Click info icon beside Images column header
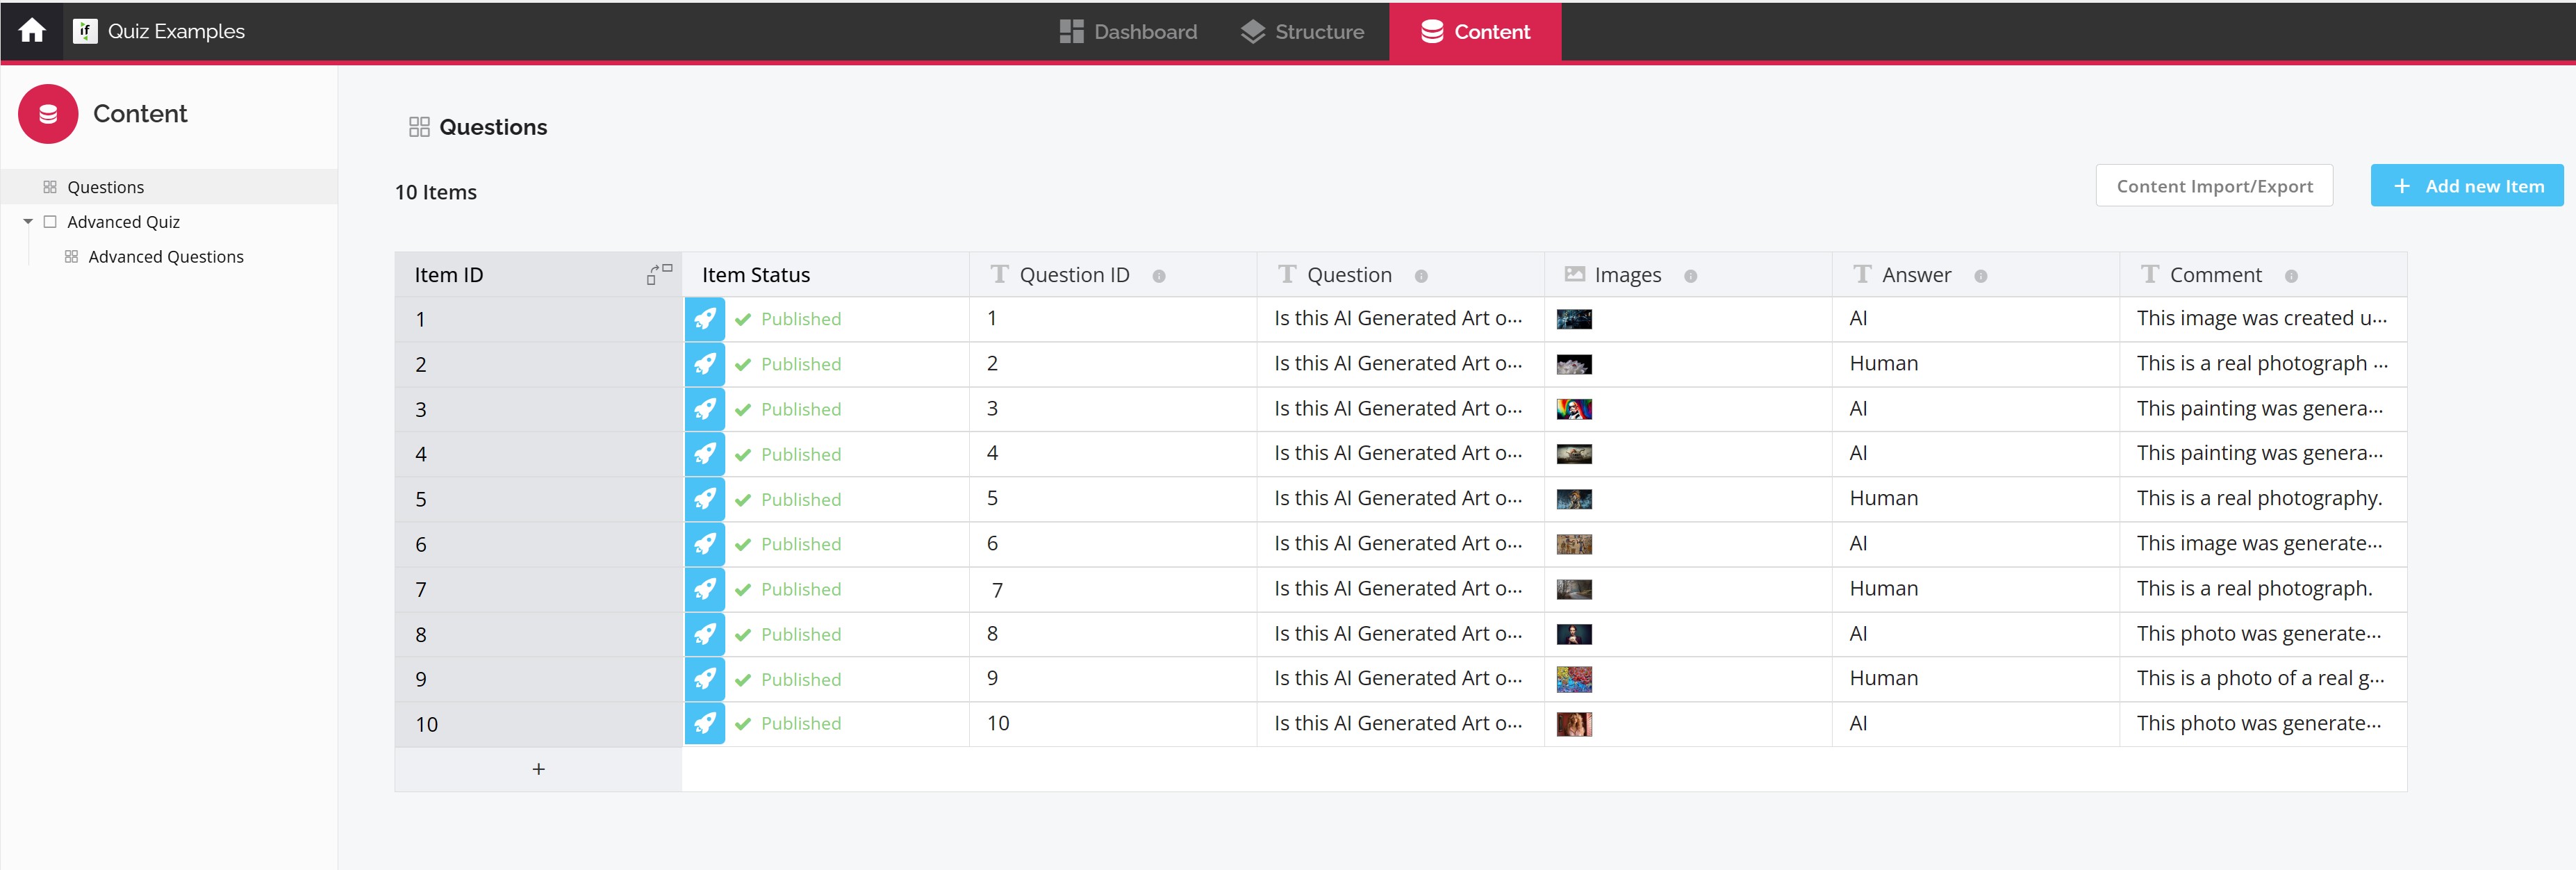 tap(1690, 276)
